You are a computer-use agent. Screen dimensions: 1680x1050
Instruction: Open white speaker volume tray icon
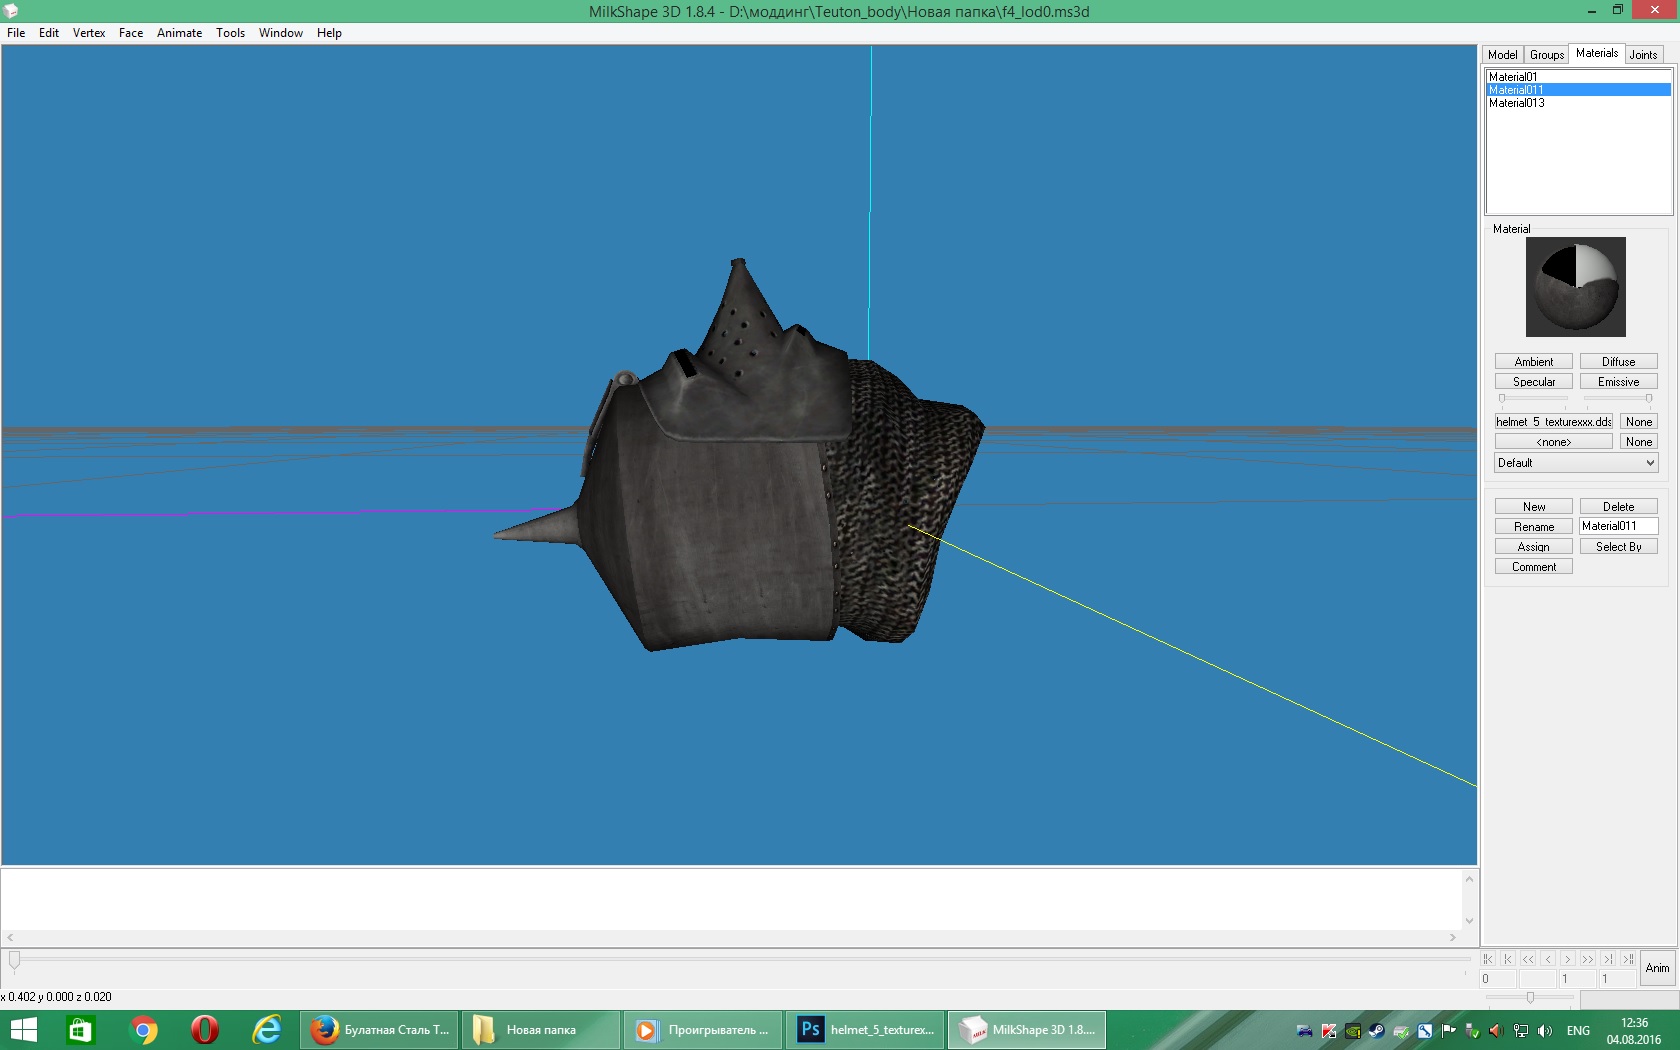coord(1545,1031)
